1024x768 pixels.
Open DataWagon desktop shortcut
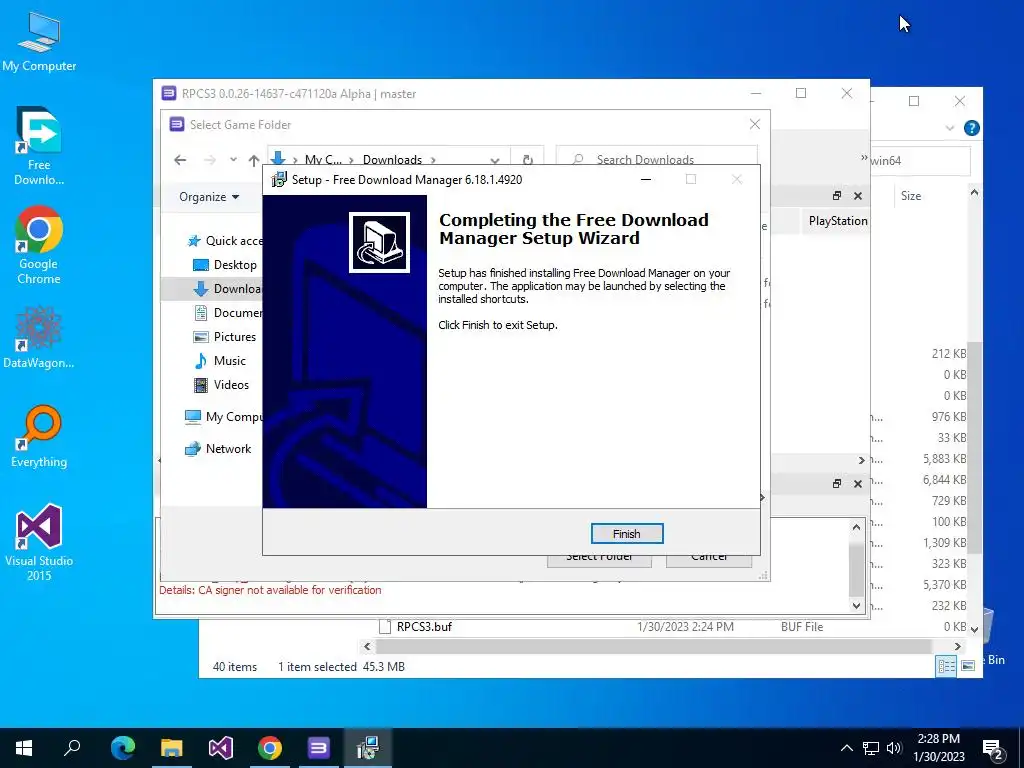pos(39,338)
